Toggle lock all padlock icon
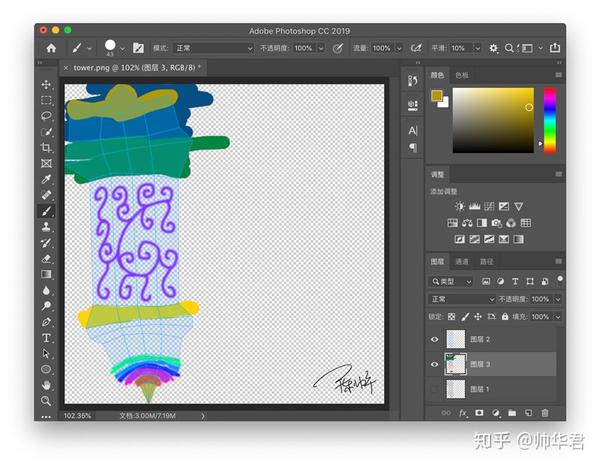 pos(505,317)
